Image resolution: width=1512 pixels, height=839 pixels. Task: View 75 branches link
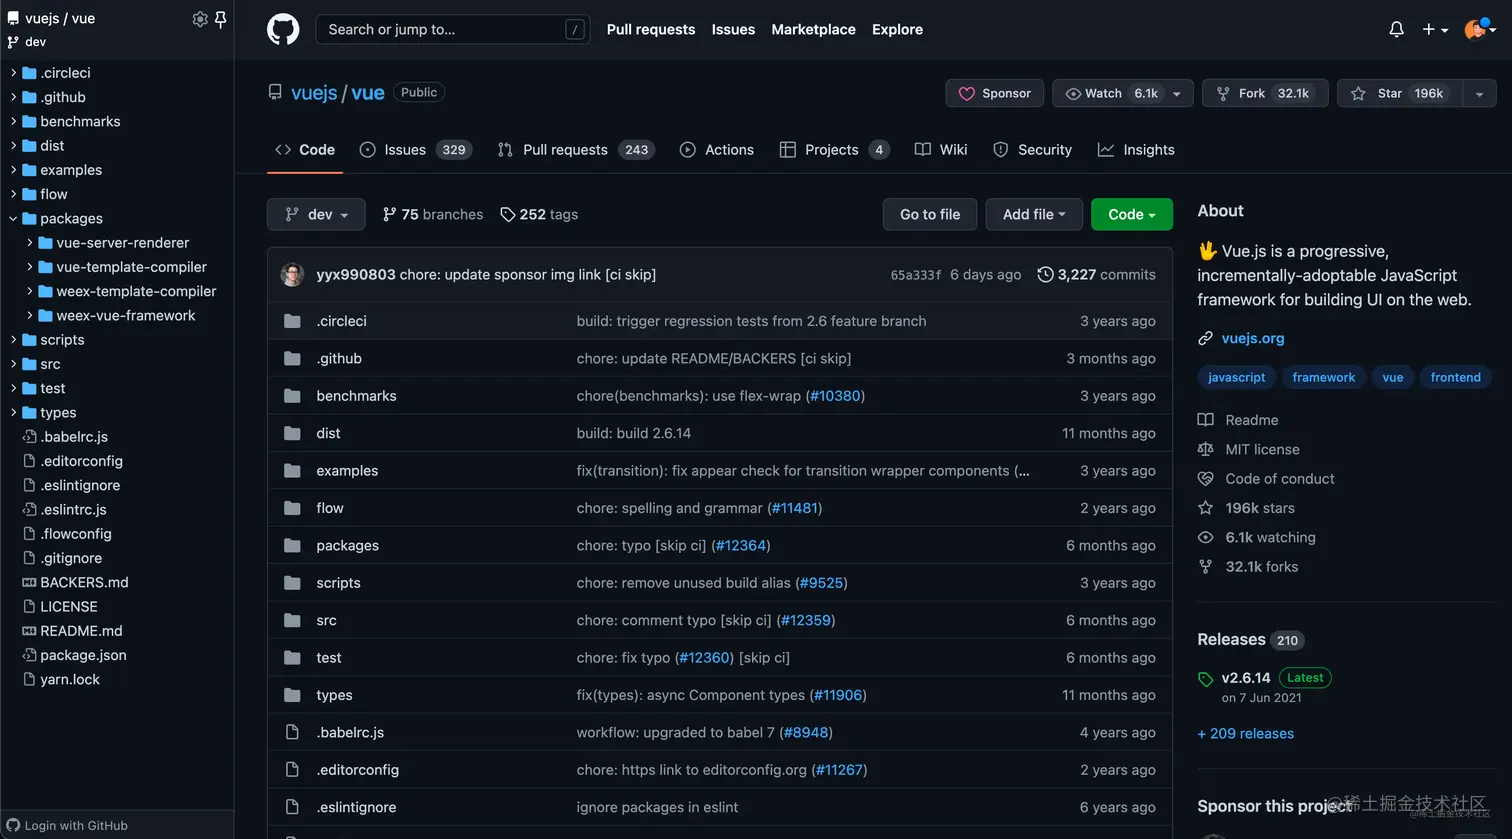(432, 214)
